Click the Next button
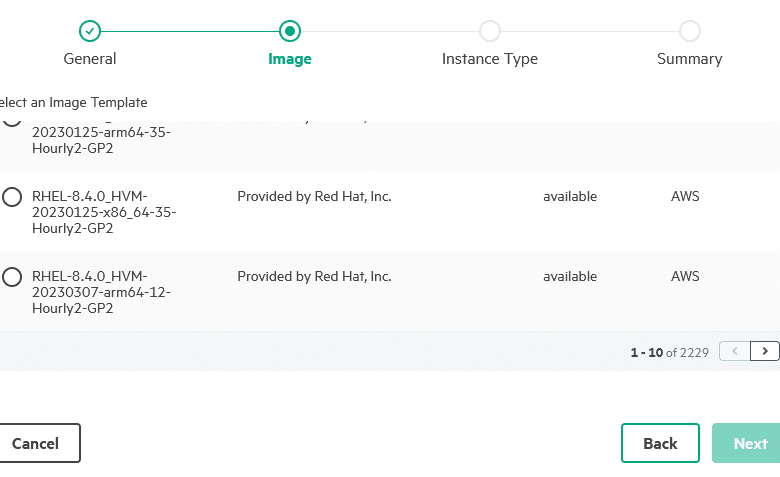The height and width of the screenshot is (477, 780). 746,443
